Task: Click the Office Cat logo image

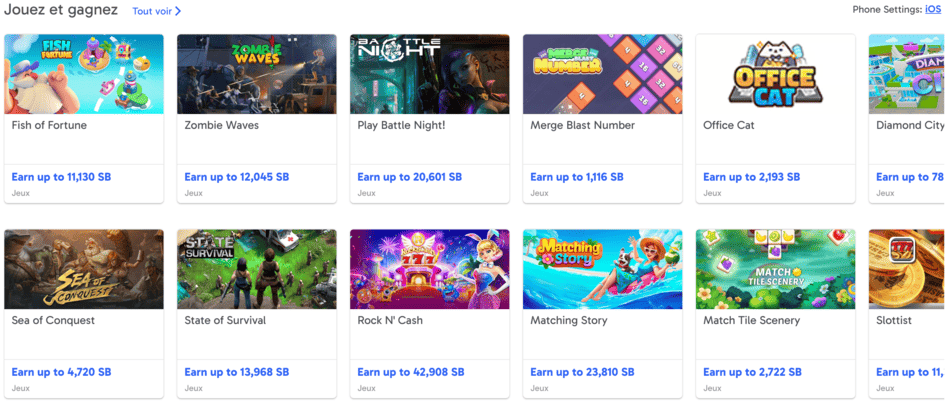Action: click(x=776, y=74)
